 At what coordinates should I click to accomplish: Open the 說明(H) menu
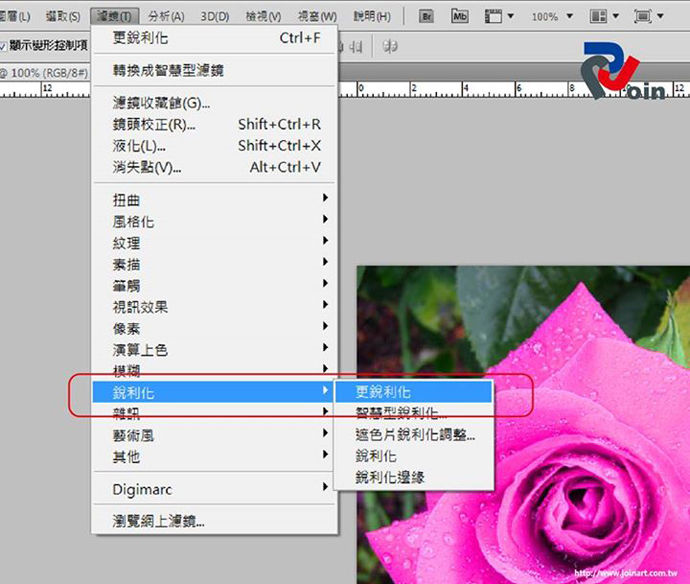point(372,17)
